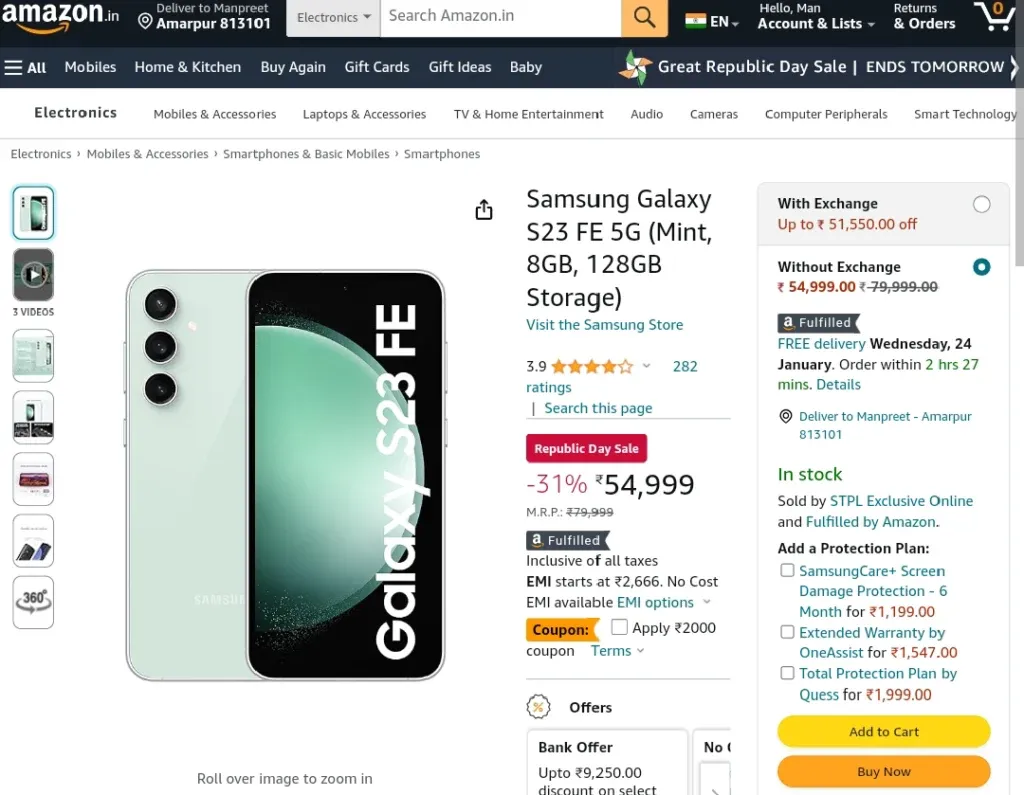Image resolution: width=1024 pixels, height=795 pixels.
Task: Click the orange search magnifier button
Action: [x=644, y=17]
